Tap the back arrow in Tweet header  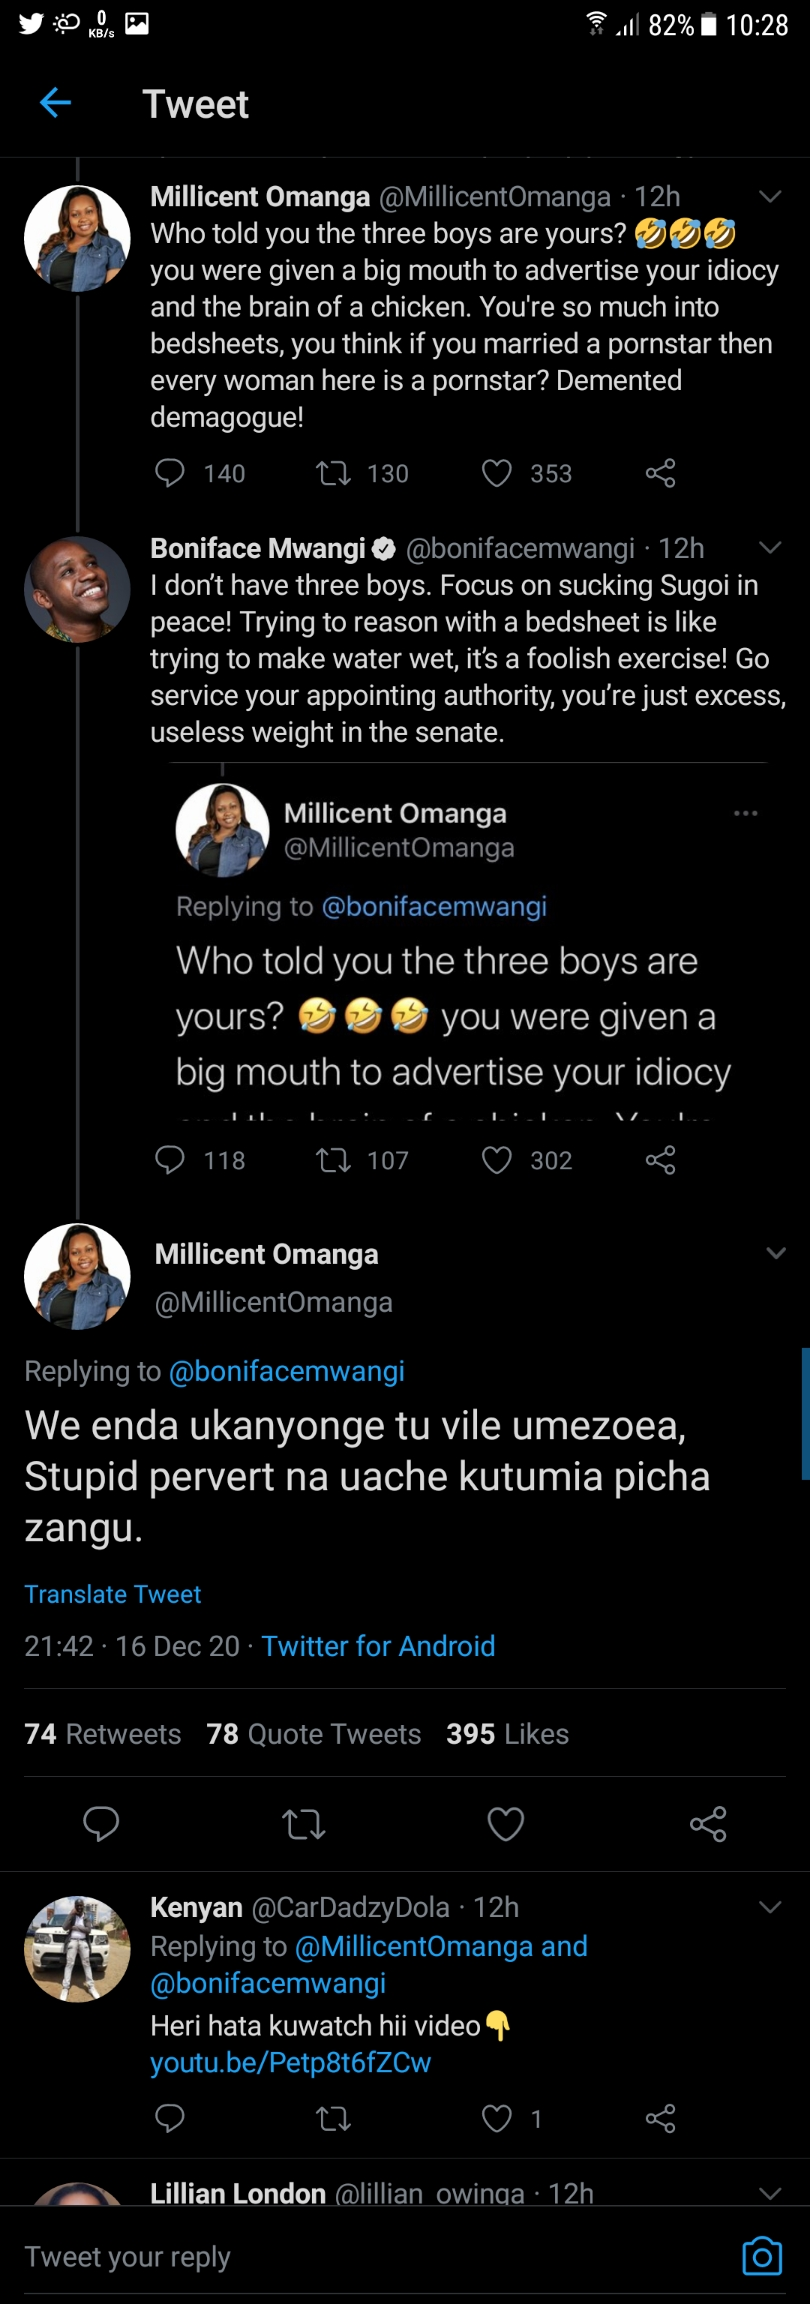[55, 103]
